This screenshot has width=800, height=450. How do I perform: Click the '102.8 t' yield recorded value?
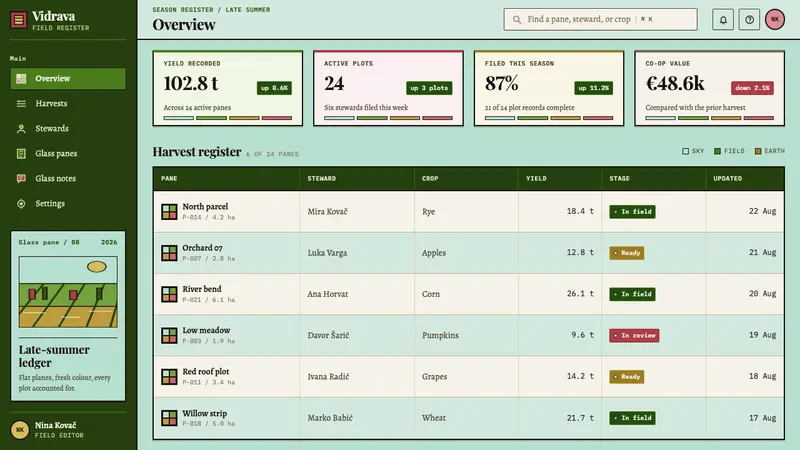tap(191, 83)
